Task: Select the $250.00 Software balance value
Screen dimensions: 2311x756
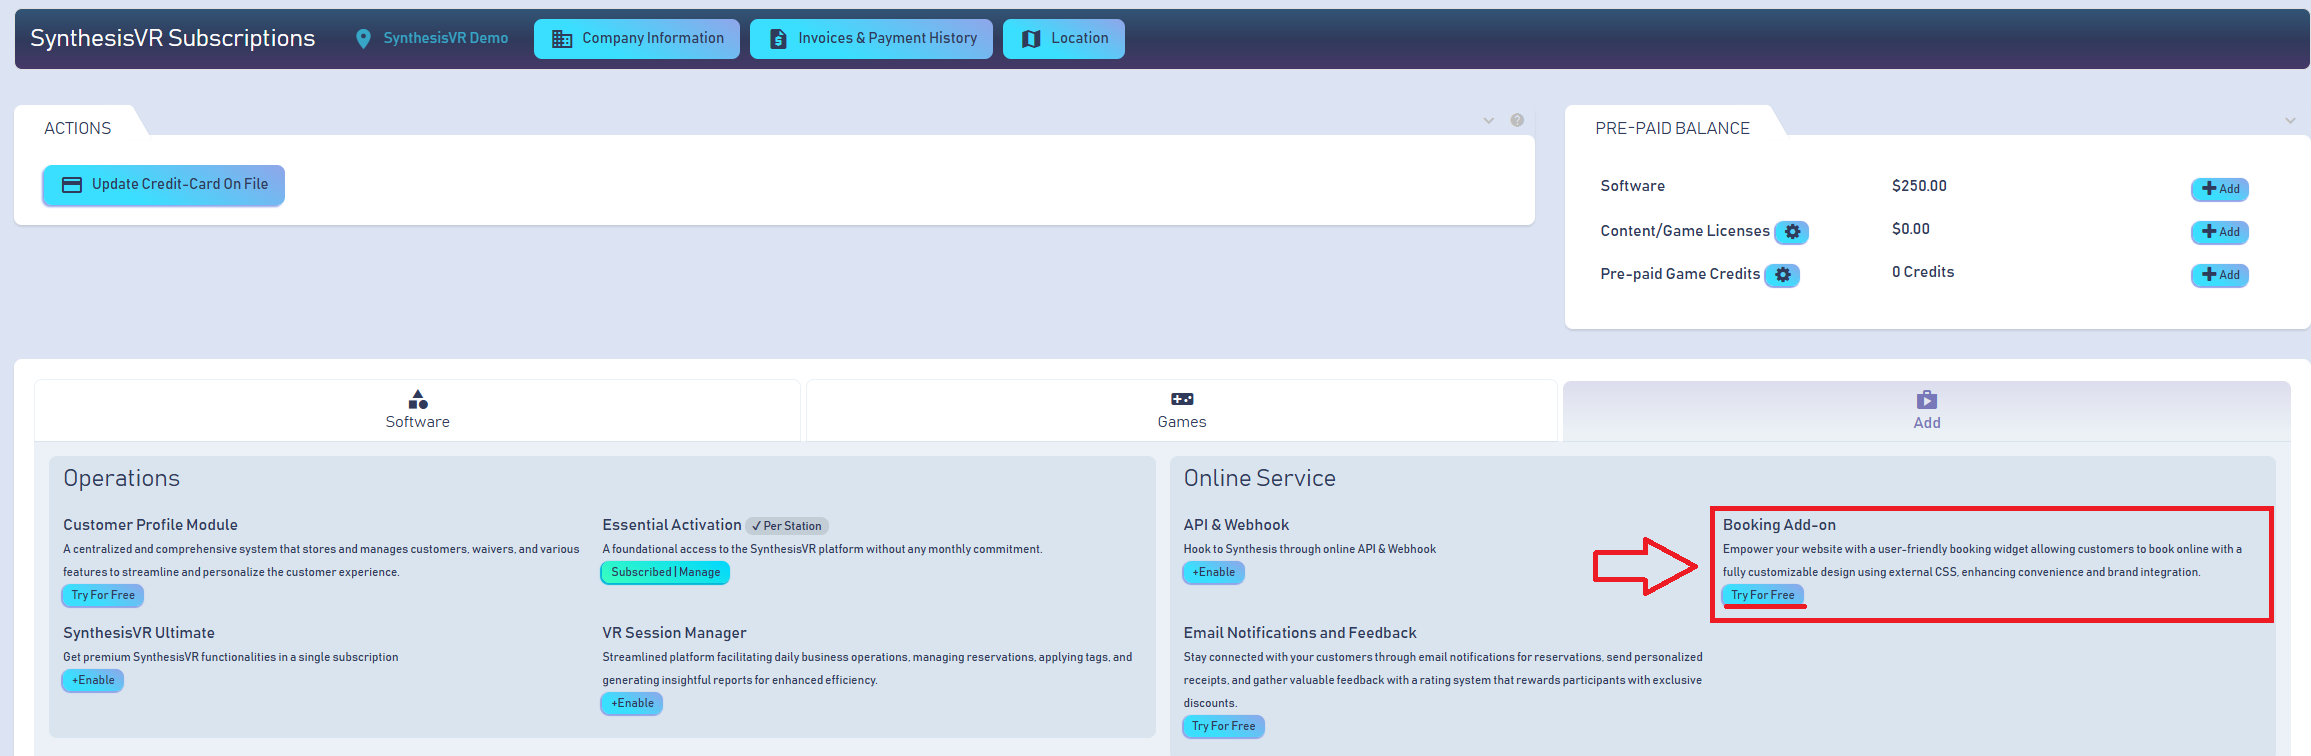Action: click(1919, 186)
